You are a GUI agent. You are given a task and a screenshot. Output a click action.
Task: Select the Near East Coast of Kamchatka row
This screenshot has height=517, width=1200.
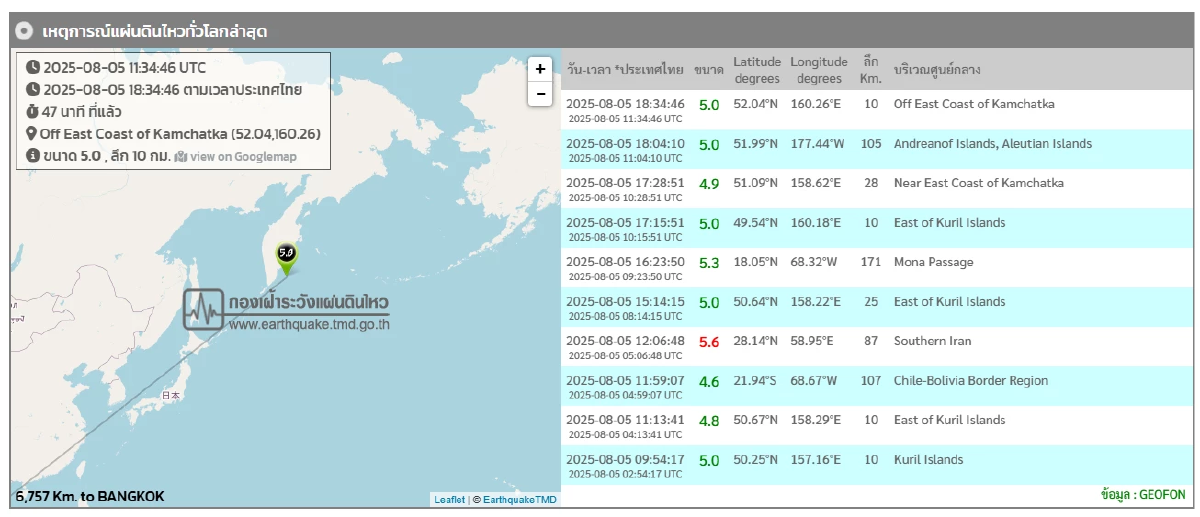(878, 189)
